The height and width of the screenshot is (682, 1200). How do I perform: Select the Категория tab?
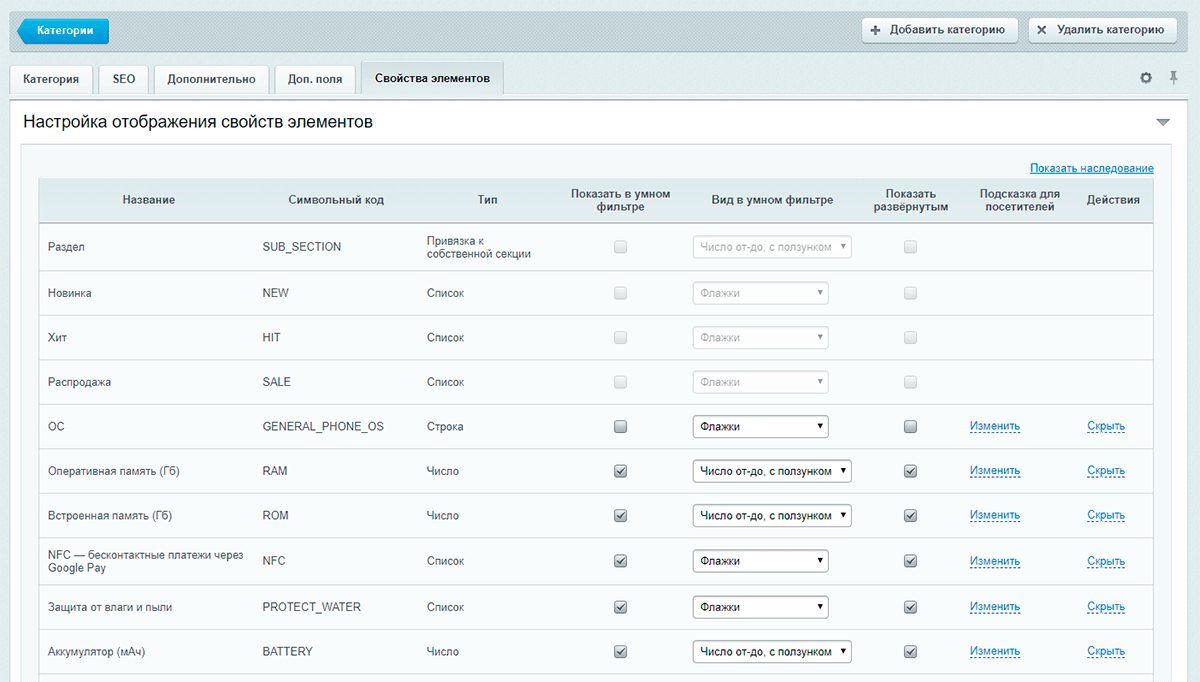(x=51, y=79)
